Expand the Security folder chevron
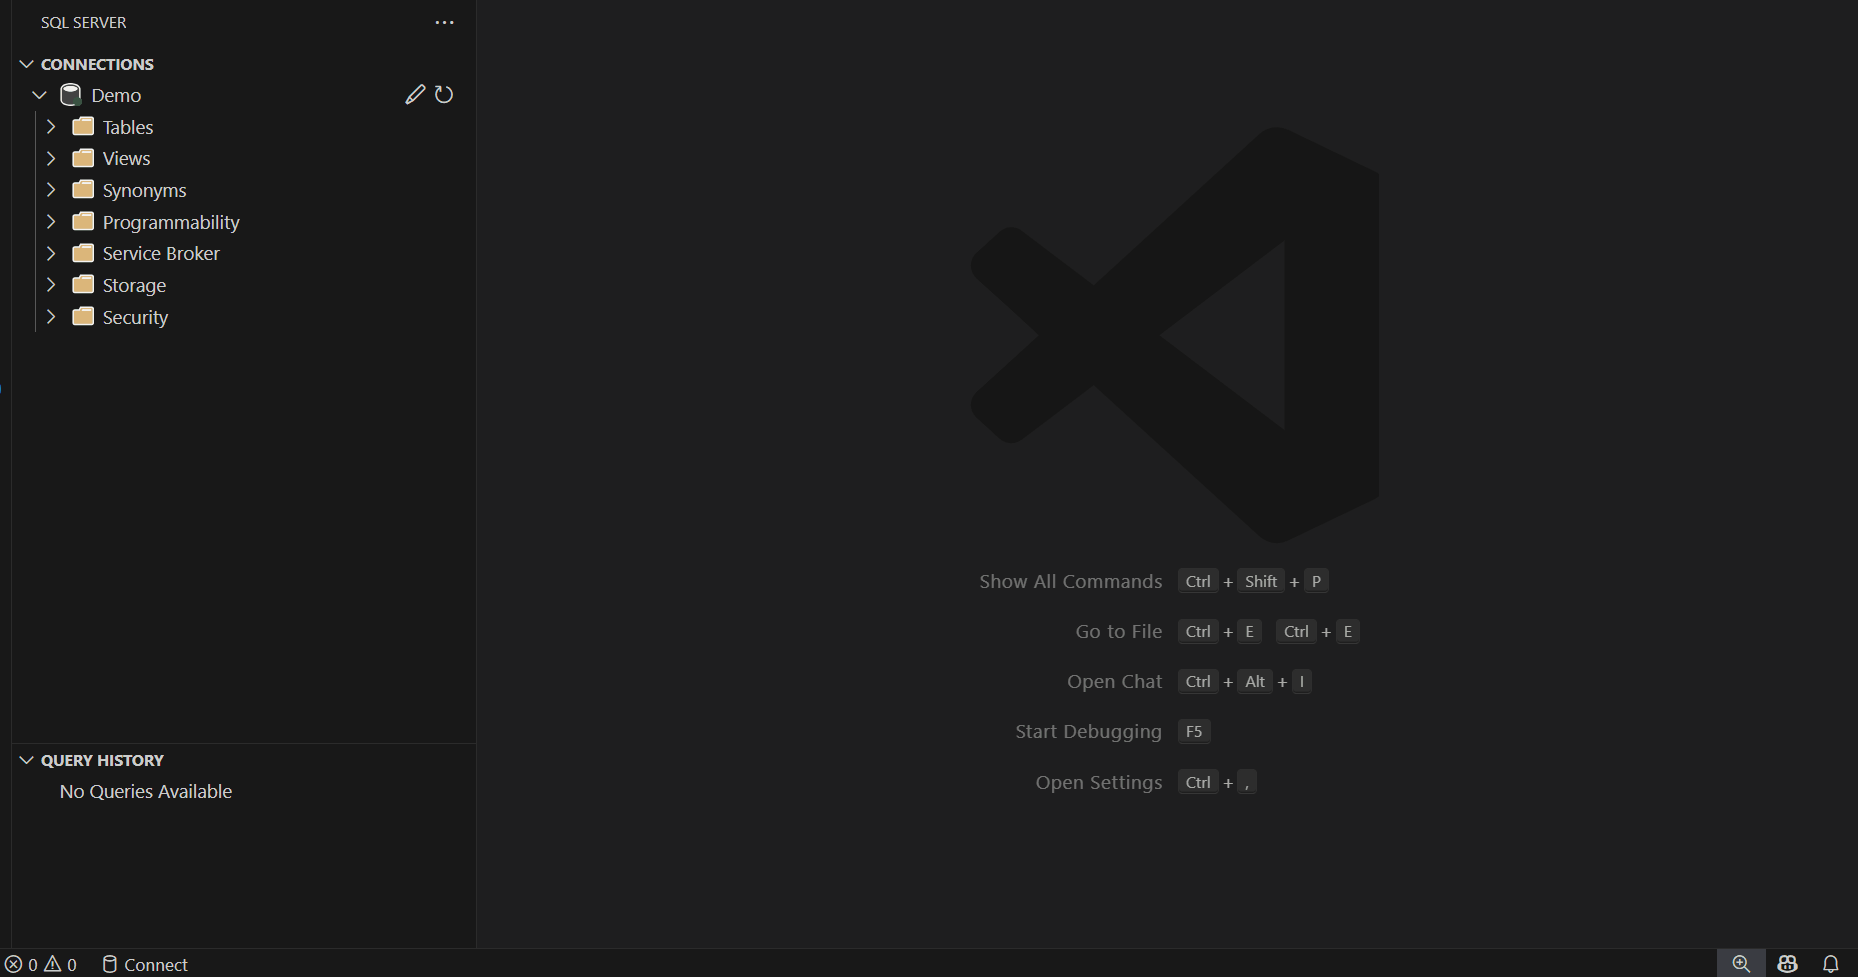This screenshot has width=1858, height=977. click(52, 316)
